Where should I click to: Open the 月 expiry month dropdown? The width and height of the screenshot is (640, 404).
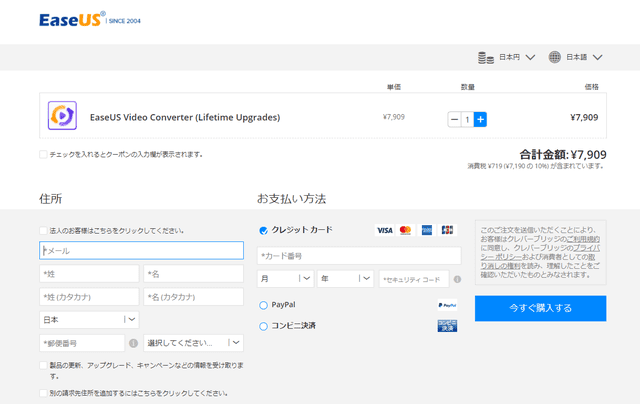(x=285, y=279)
